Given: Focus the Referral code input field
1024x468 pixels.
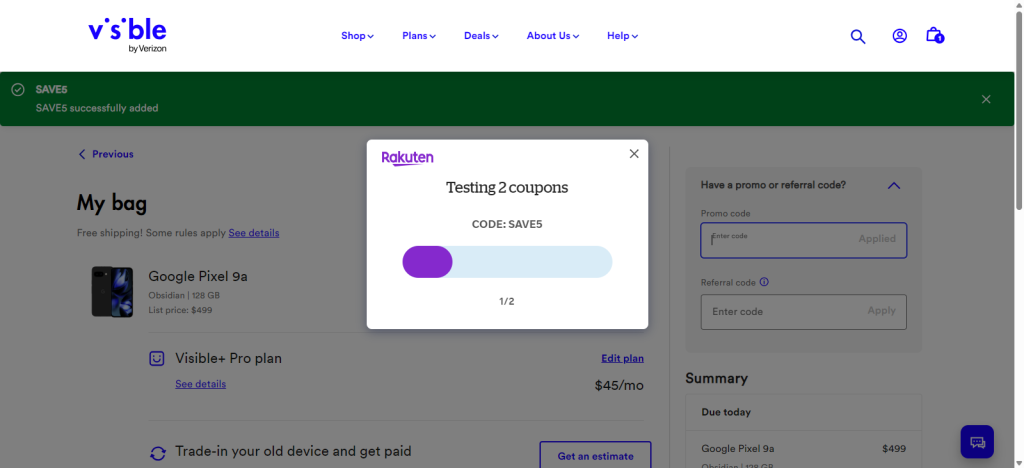Looking at the screenshot, I should (803, 312).
